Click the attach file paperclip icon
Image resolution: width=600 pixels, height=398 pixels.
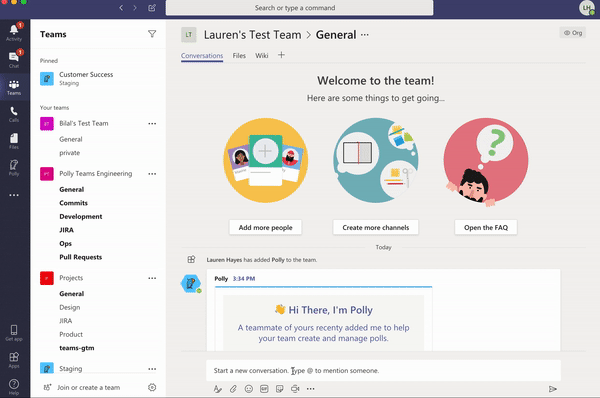tap(233, 389)
